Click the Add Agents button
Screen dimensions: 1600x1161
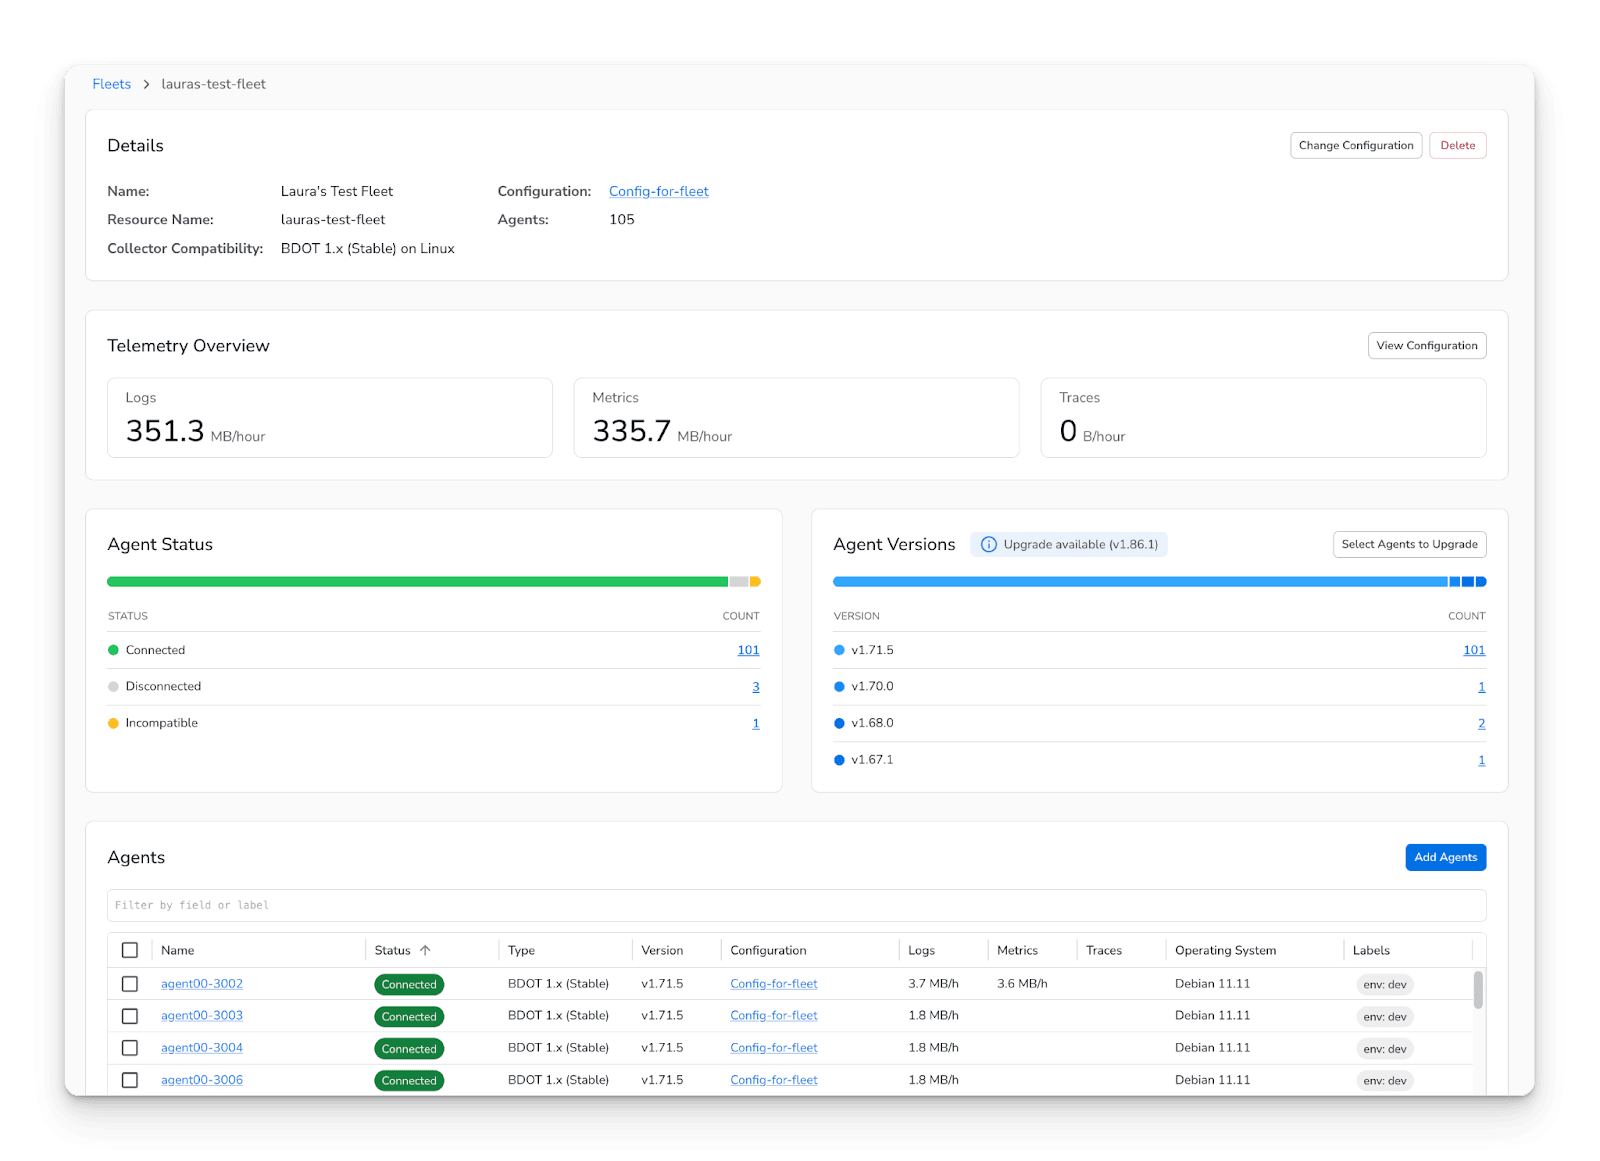pyautogui.click(x=1445, y=858)
